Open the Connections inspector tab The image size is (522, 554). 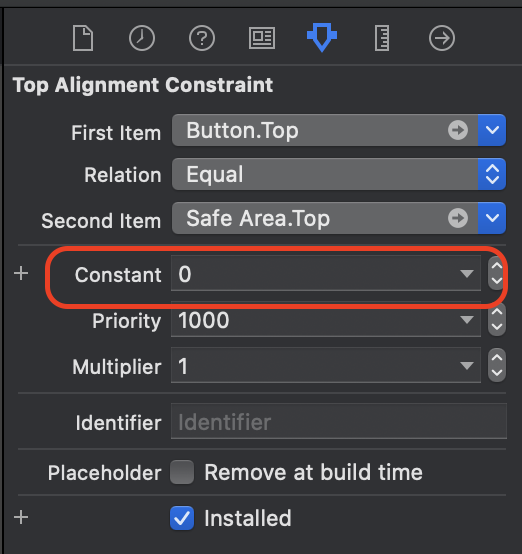442,38
